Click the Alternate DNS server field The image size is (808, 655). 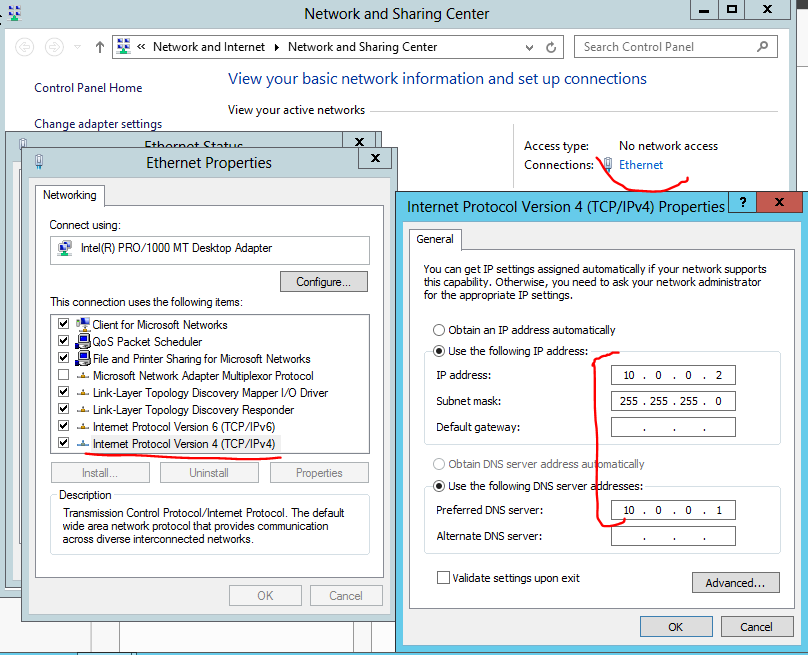673,536
